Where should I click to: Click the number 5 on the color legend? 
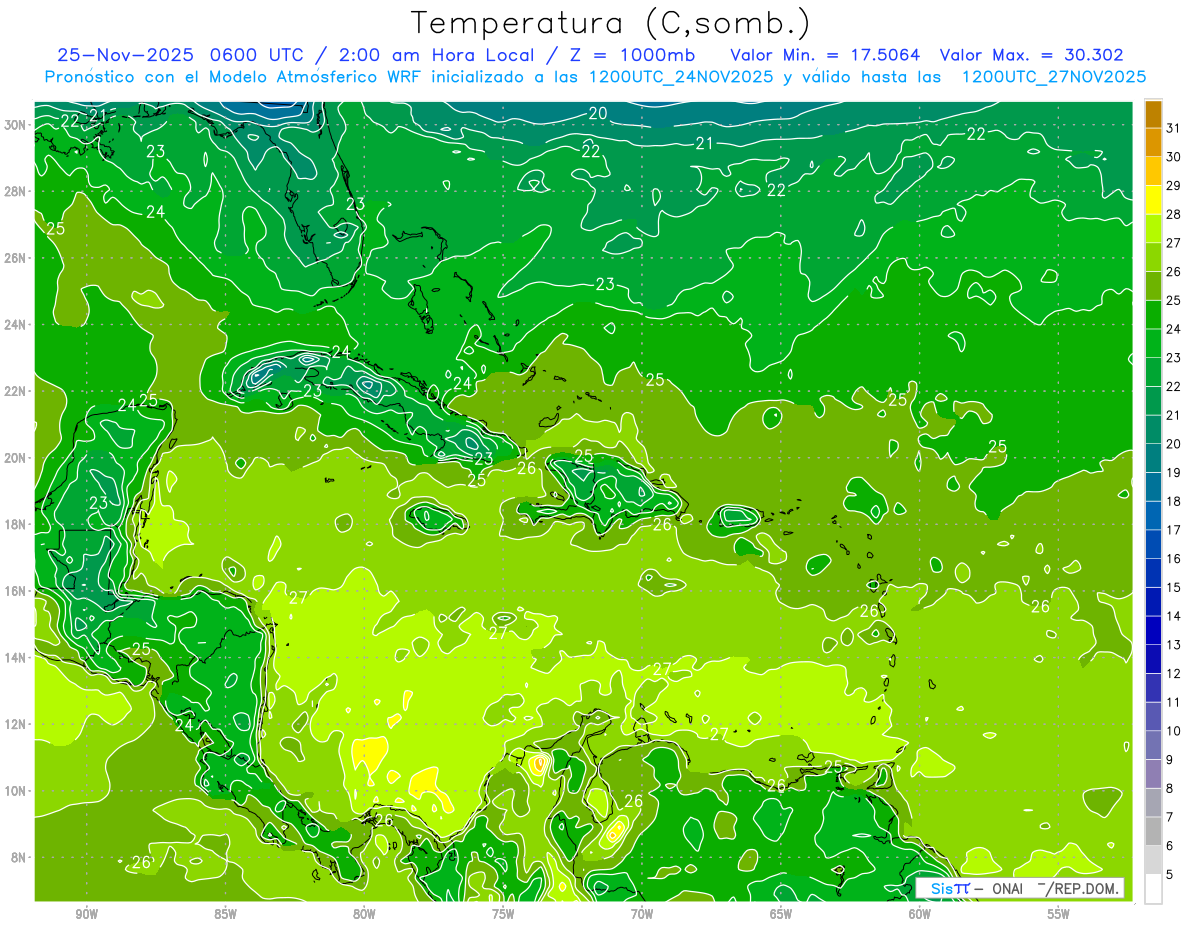1170,875
